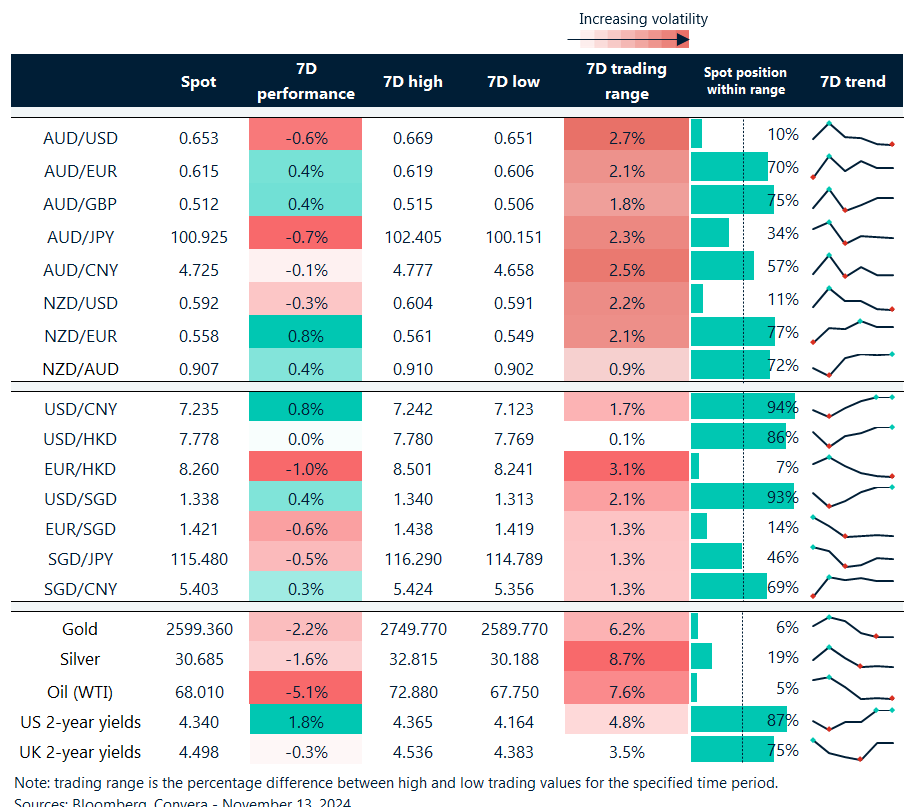The image size is (910, 807).
Task: Click the 7D trading range header
Action: (627, 81)
